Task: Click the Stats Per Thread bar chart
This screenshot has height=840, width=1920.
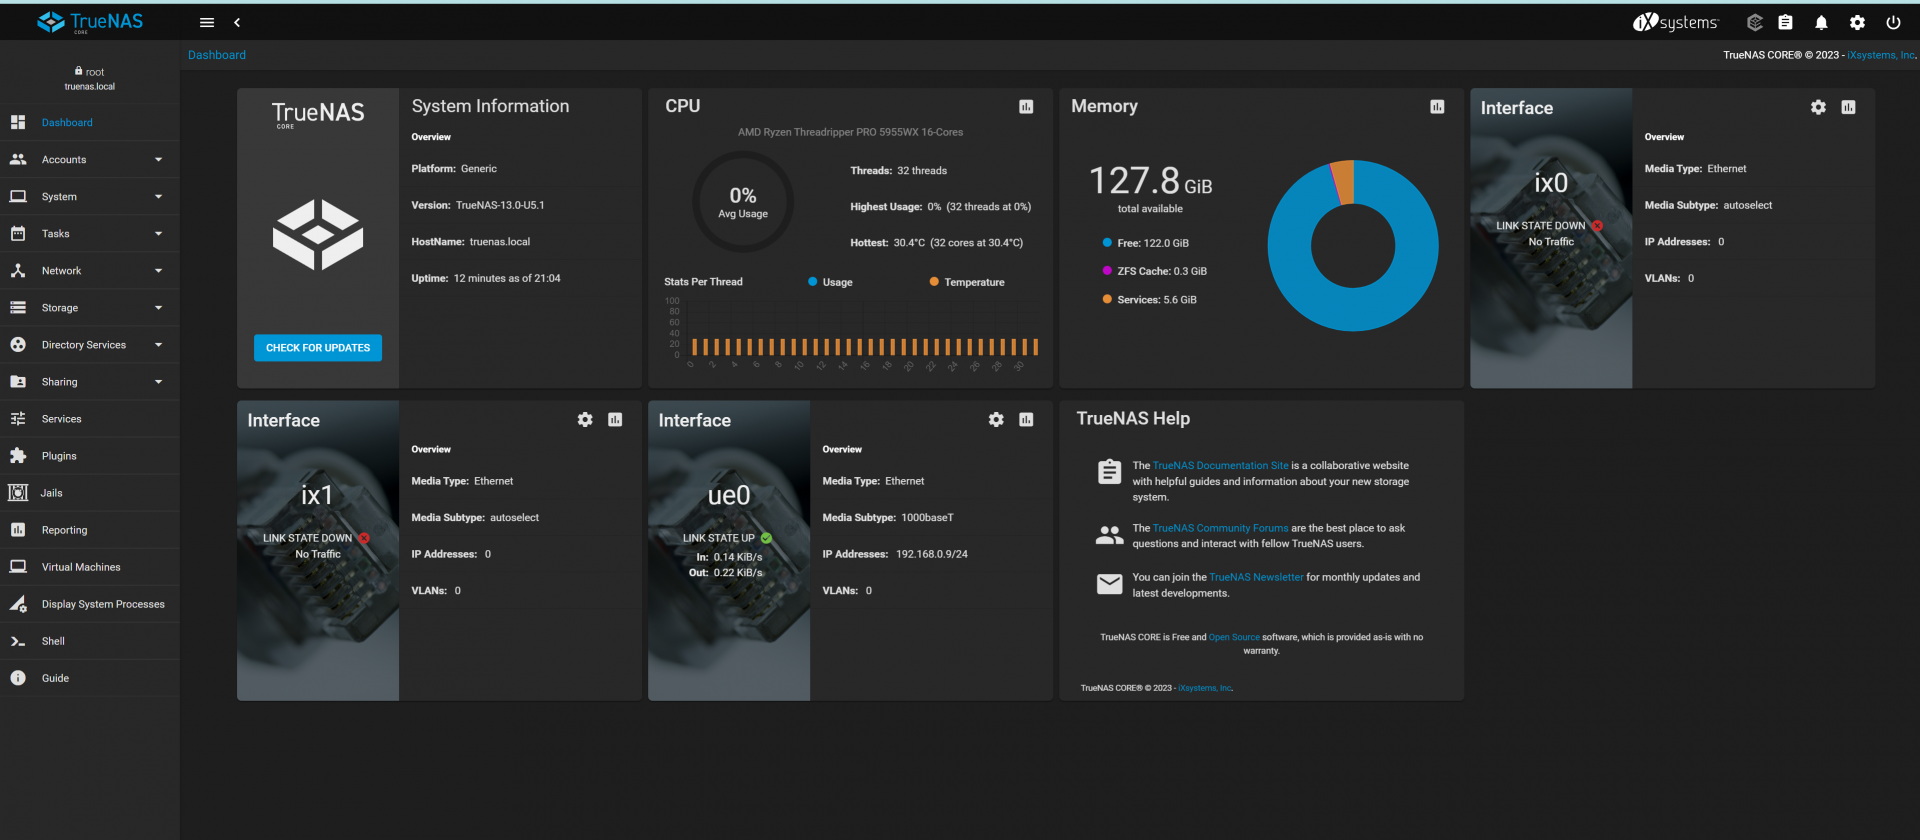Action: coord(852,335)
